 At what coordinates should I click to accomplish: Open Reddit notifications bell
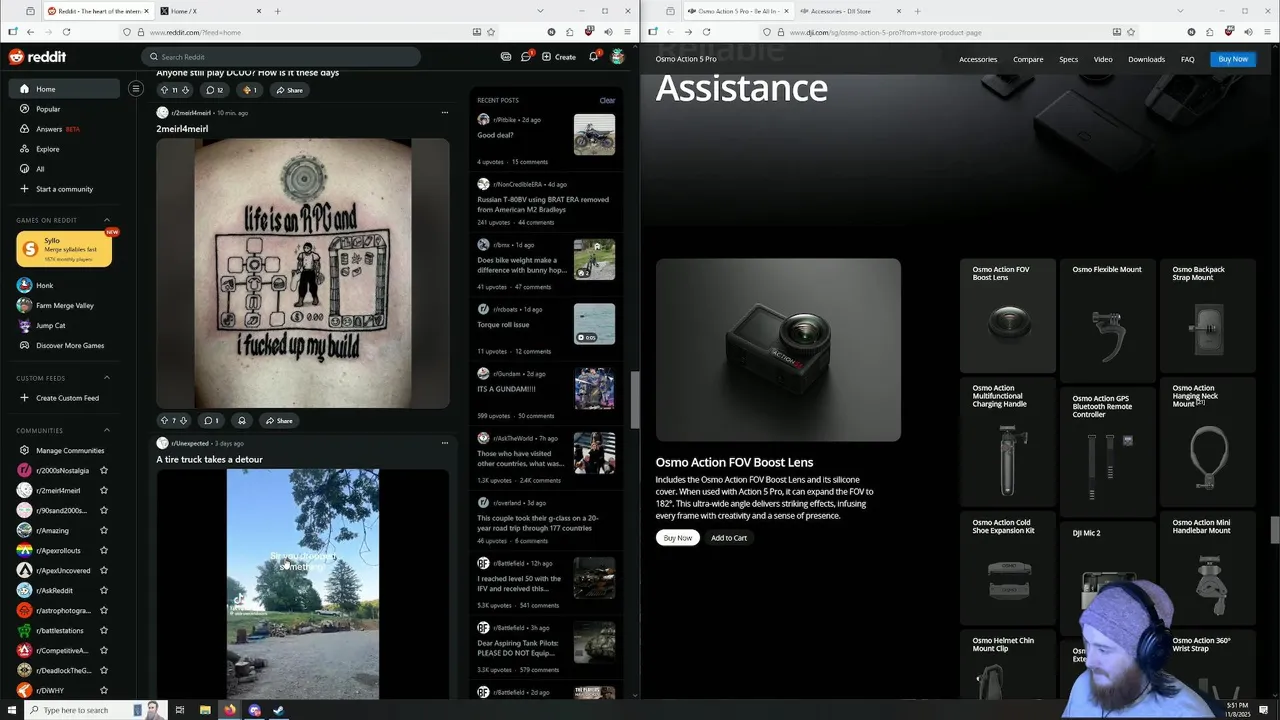click(593, 57)
